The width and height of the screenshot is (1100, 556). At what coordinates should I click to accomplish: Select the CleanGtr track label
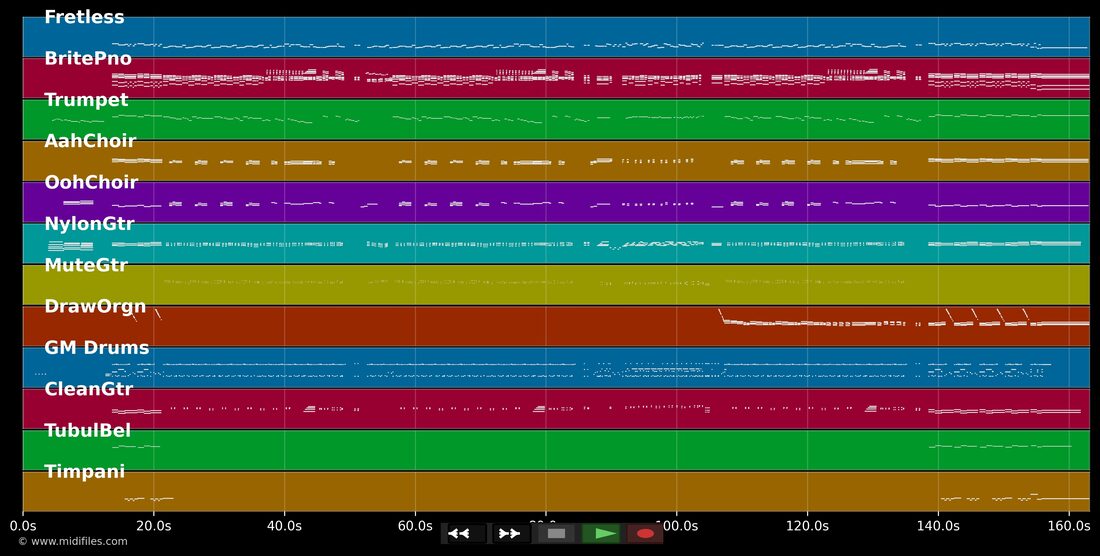click(x=88, y=389)
